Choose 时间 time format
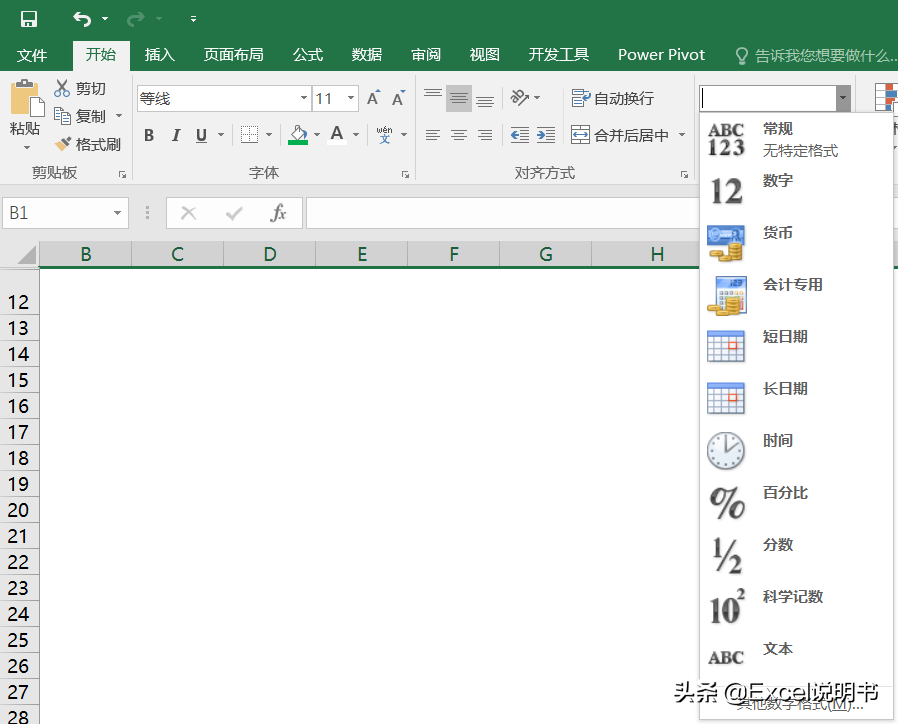 [x=796, y=451]
